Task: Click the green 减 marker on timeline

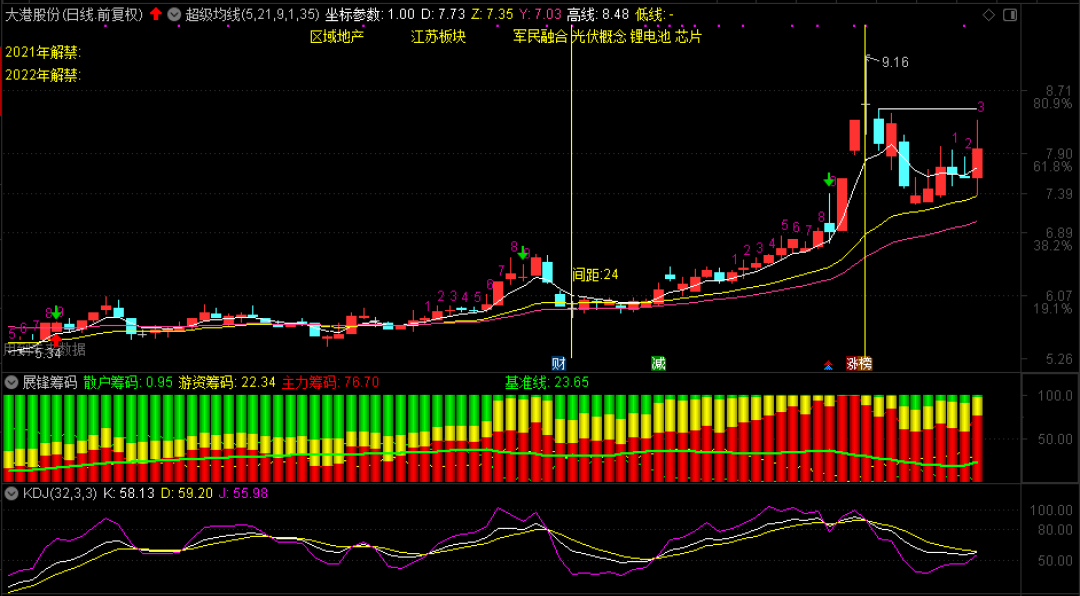Action: (658, 363)
